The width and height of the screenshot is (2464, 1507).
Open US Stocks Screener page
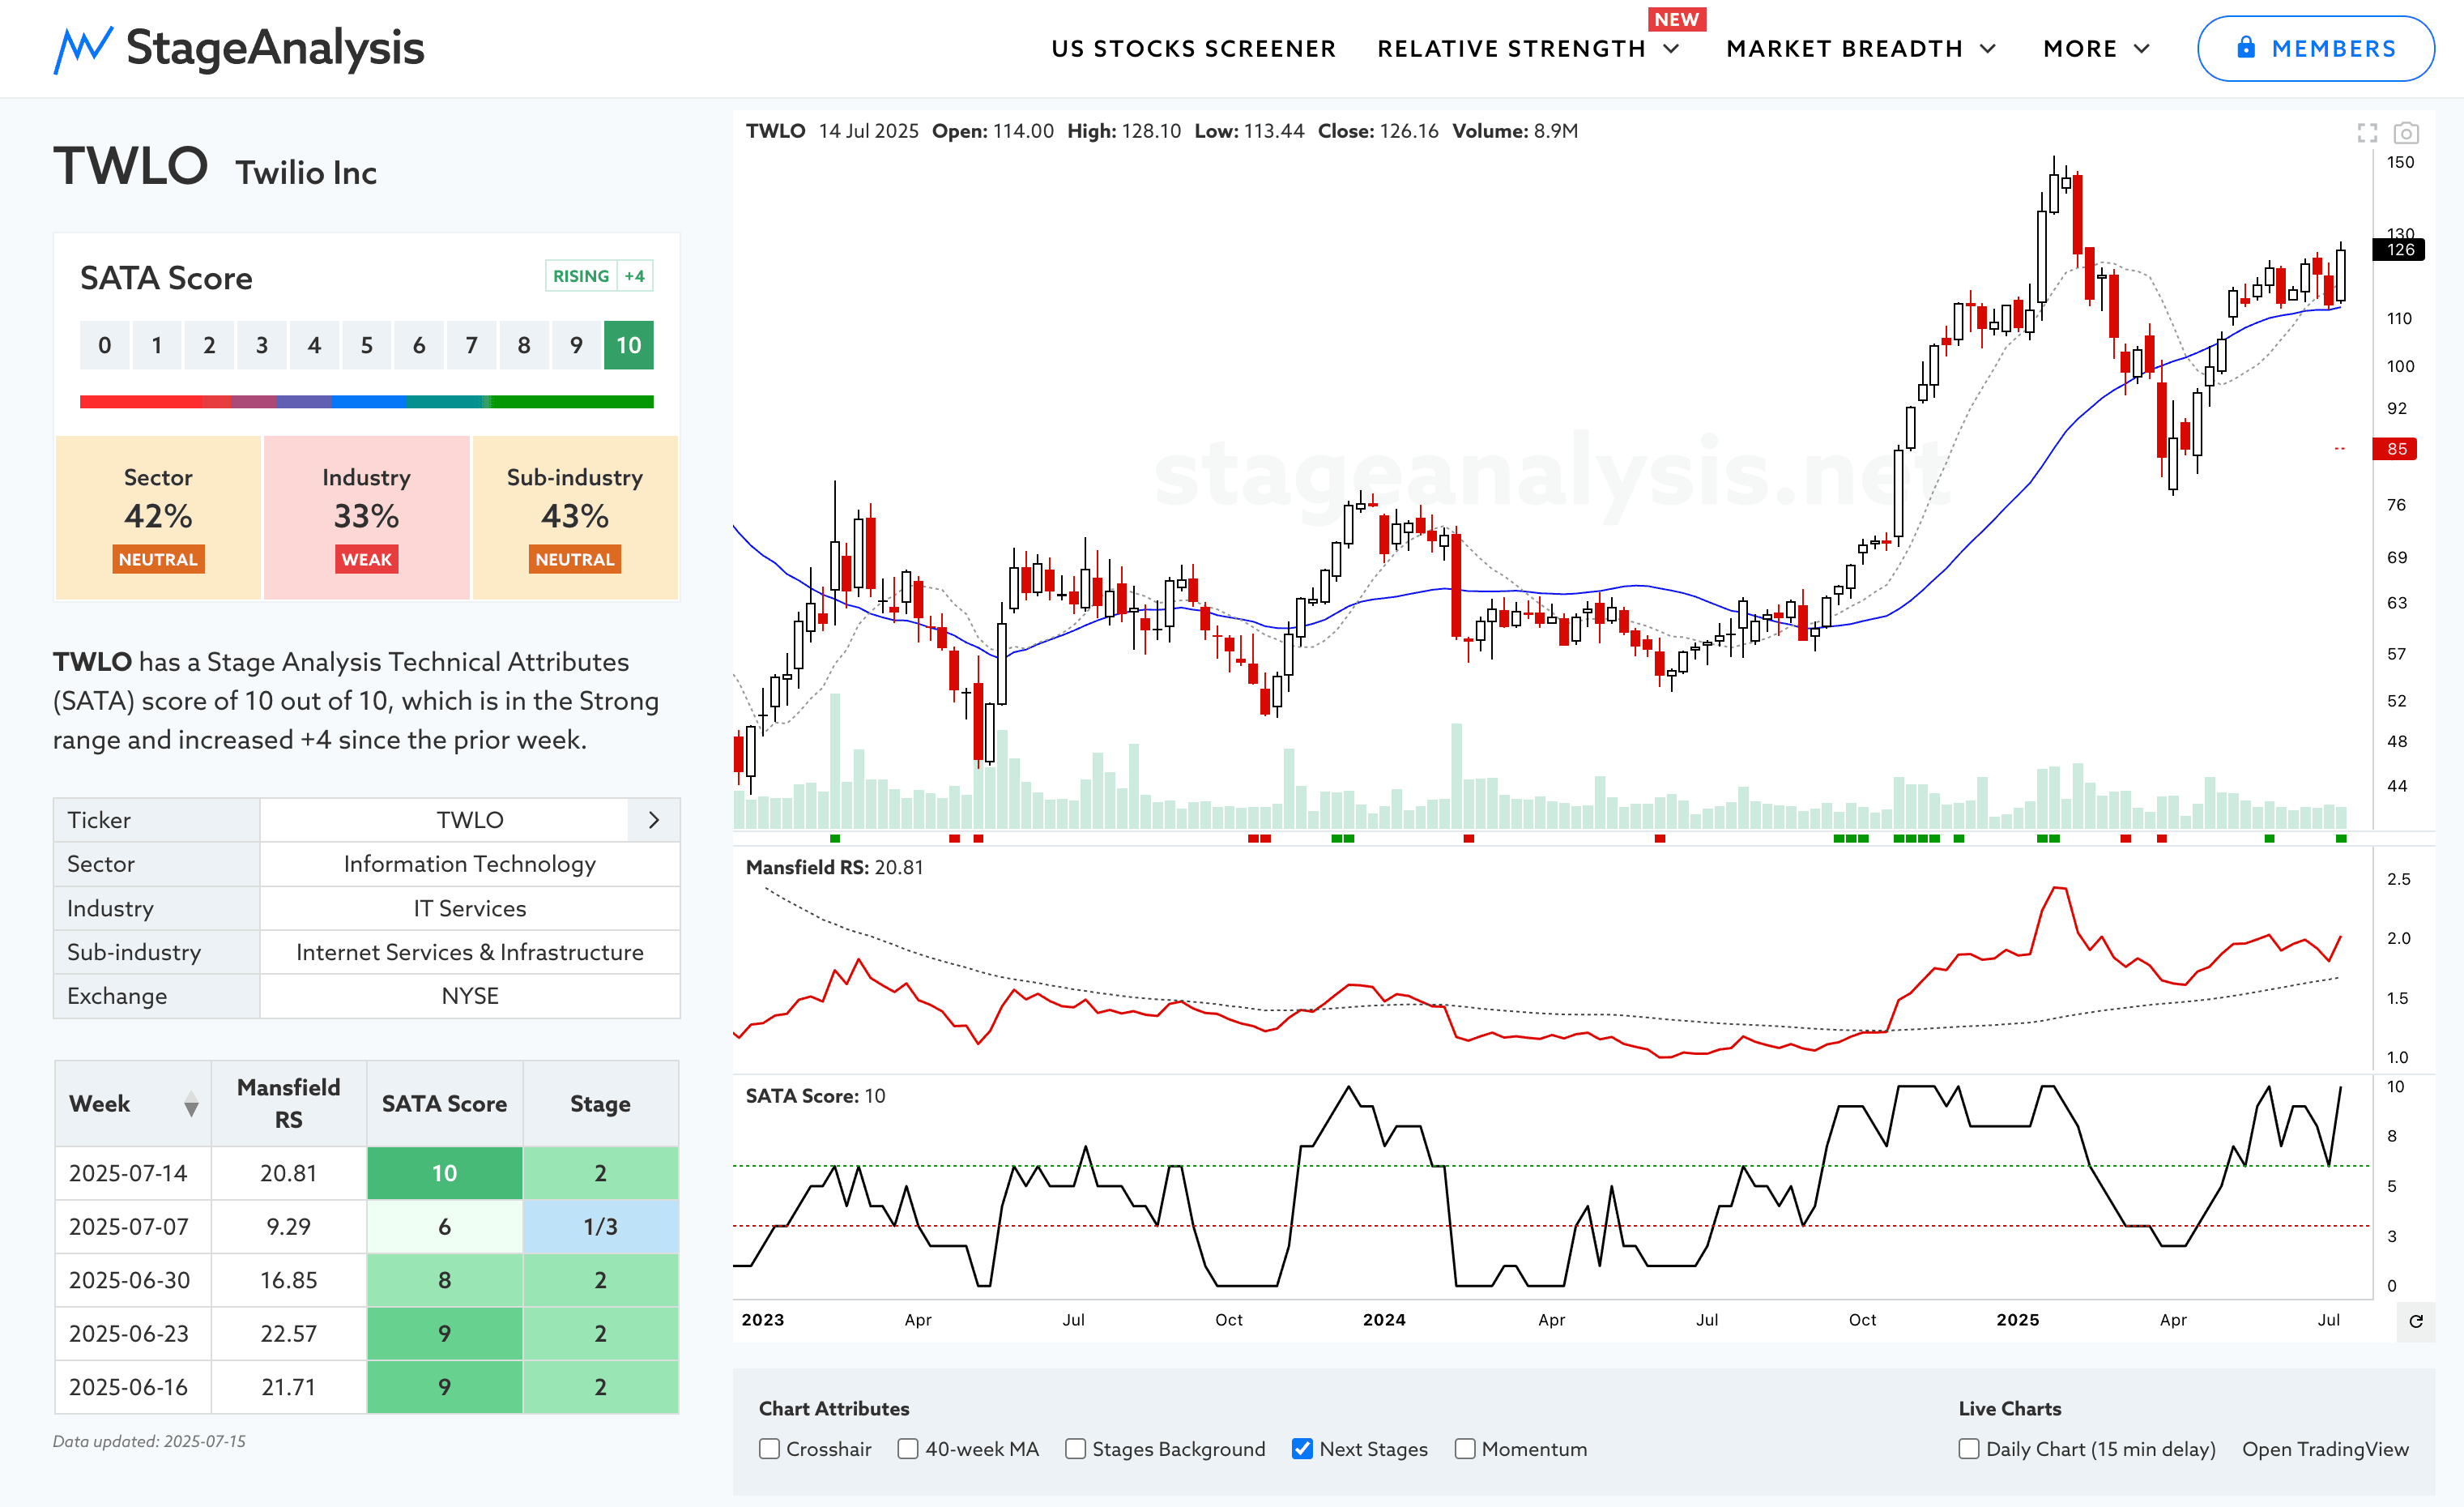(1193, 49)
